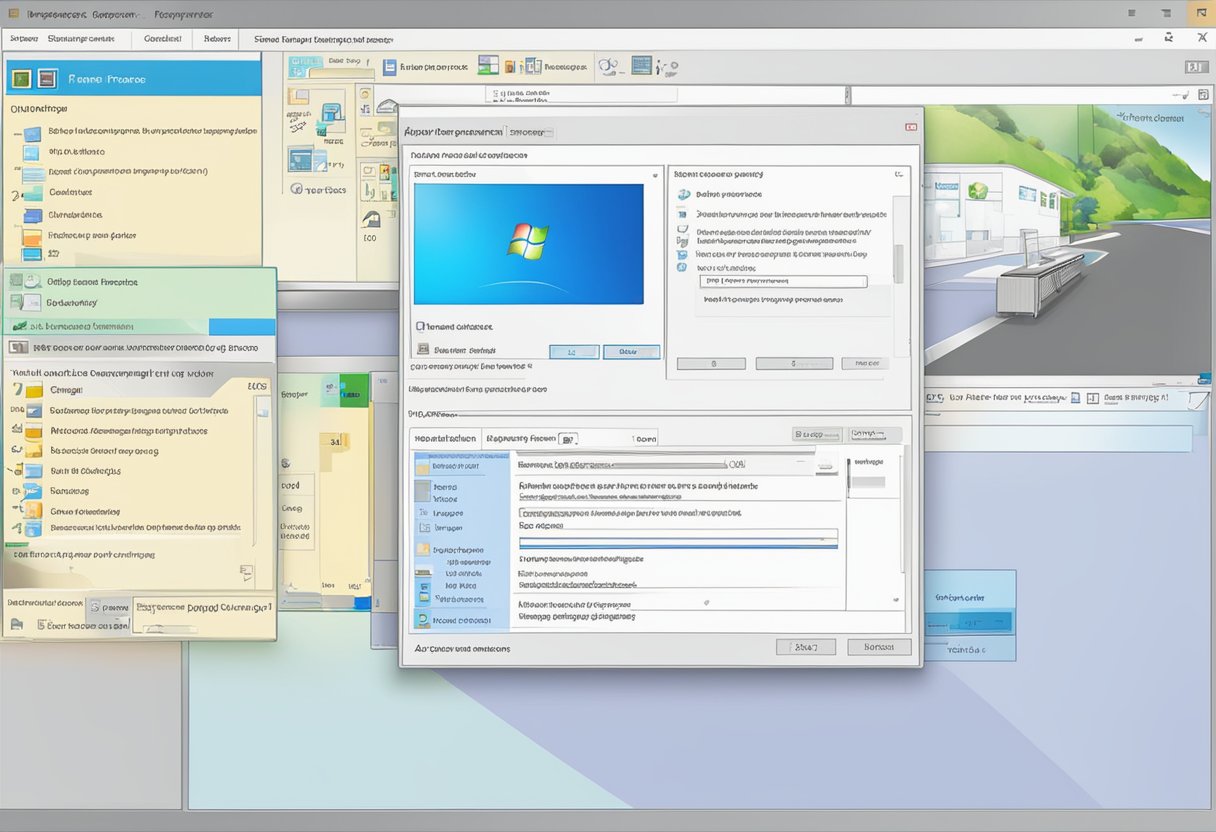Screen dimensions: 1216x832
Task: Open the dropdown beside the dialog title
Action: (530, 132)
